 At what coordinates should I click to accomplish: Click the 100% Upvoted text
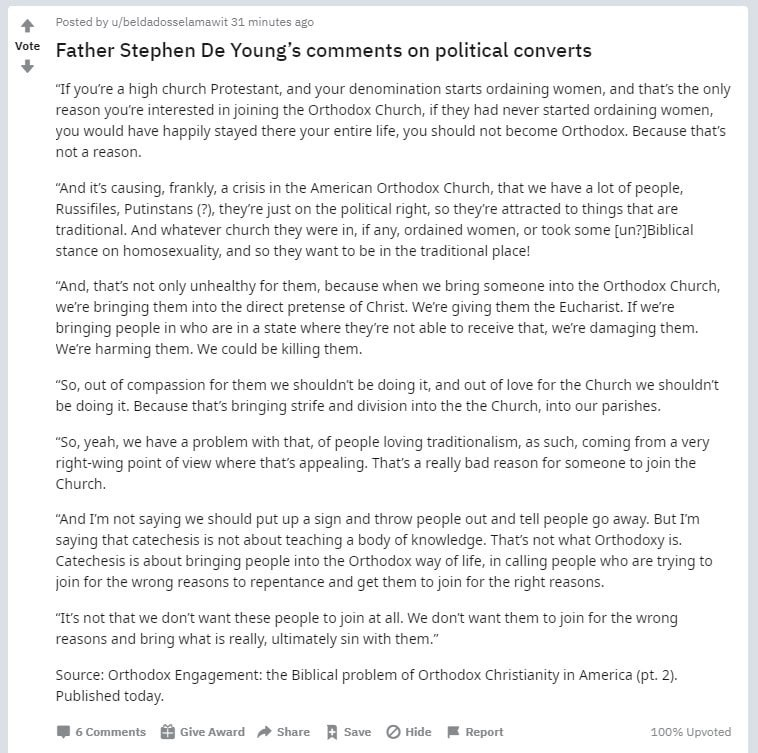[x=691, y=732]
